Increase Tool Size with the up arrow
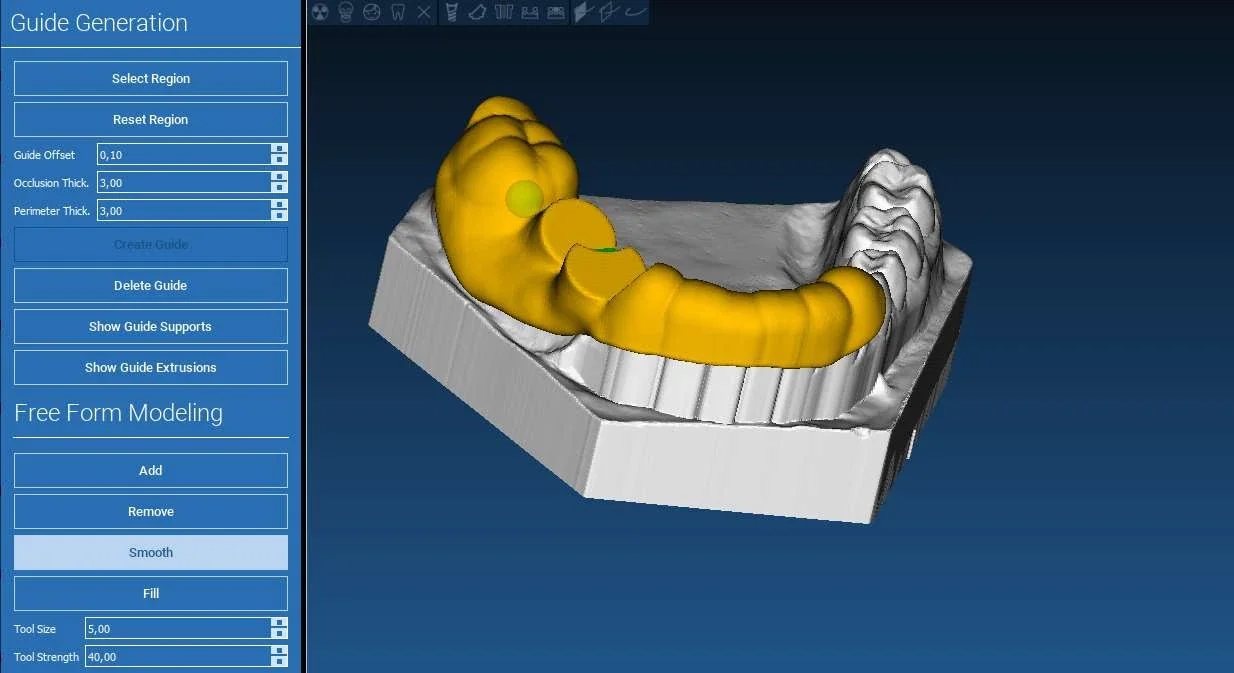 click(x=280, y=623)
